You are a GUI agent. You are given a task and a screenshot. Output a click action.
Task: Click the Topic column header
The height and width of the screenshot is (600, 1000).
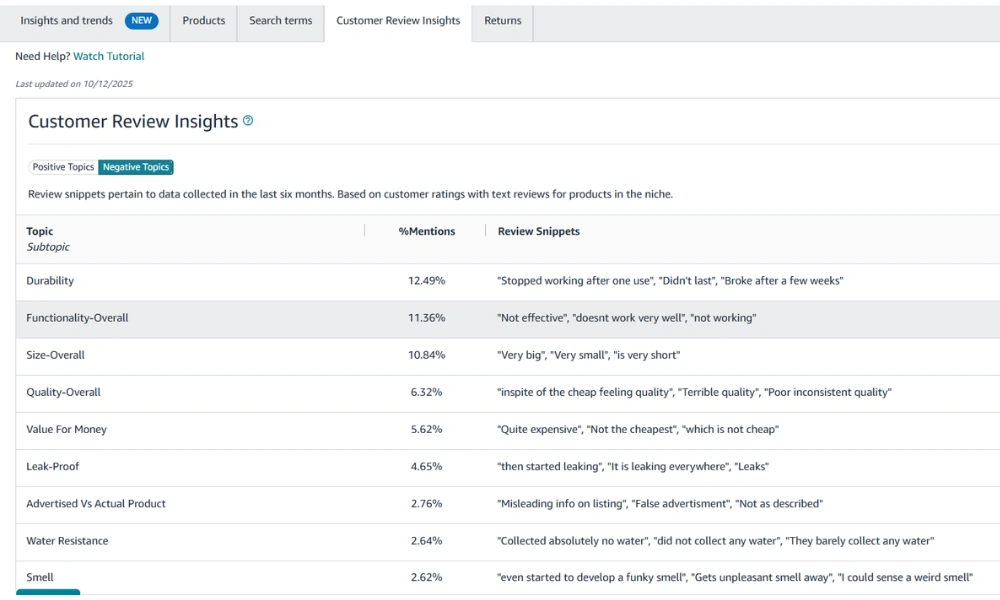40,231
